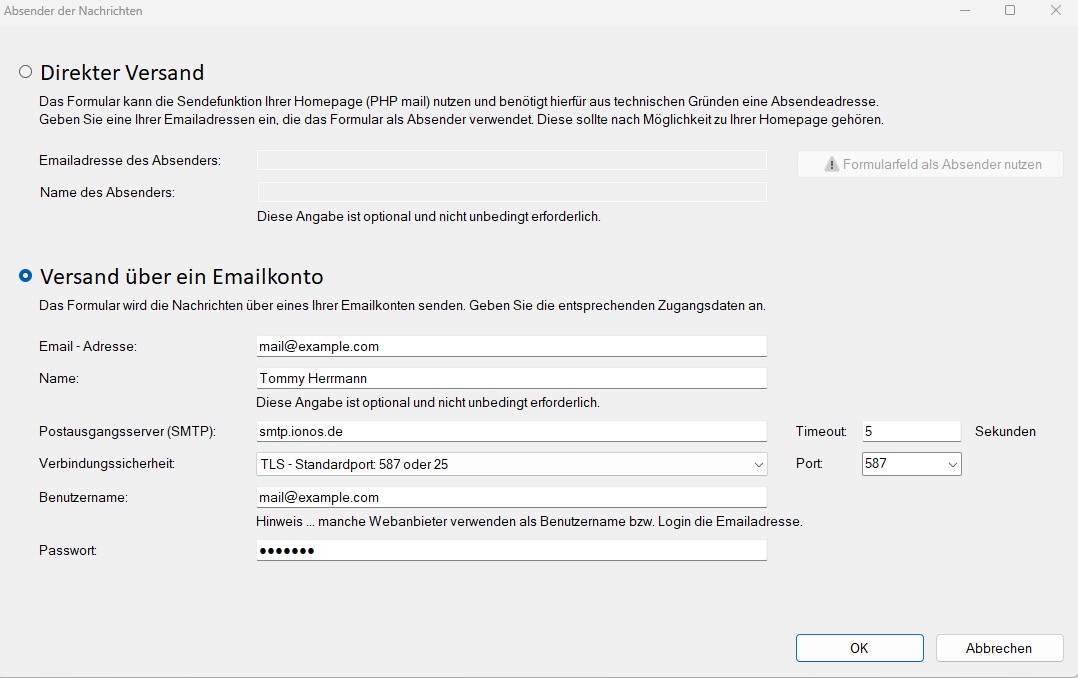
Task: Click the Postausgangsserver SMTP field
Action: [x=511, y=431]
